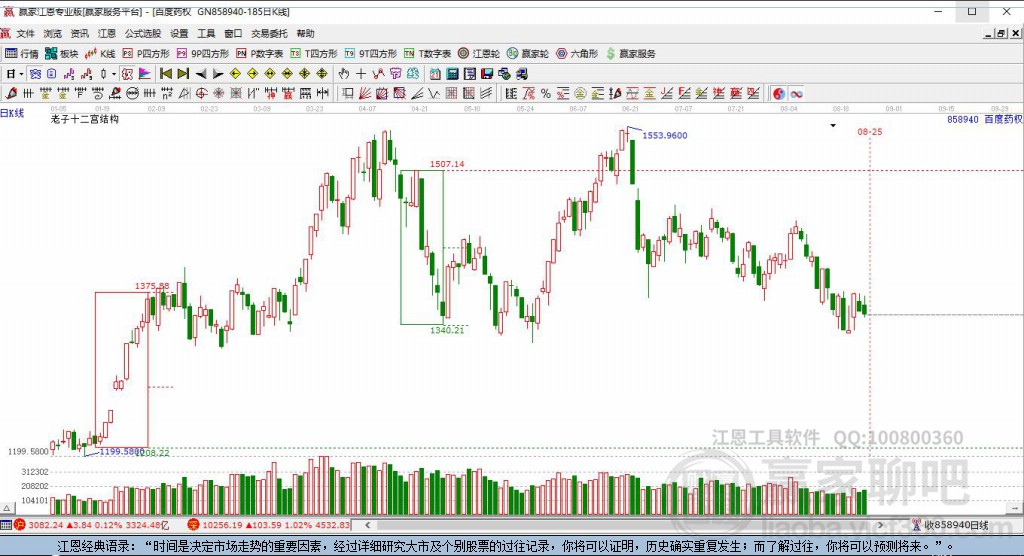The width and height of the screenshot is (1024, 556).
Task: Click the up triangle beside volume panel
Action: click(7, 508)
